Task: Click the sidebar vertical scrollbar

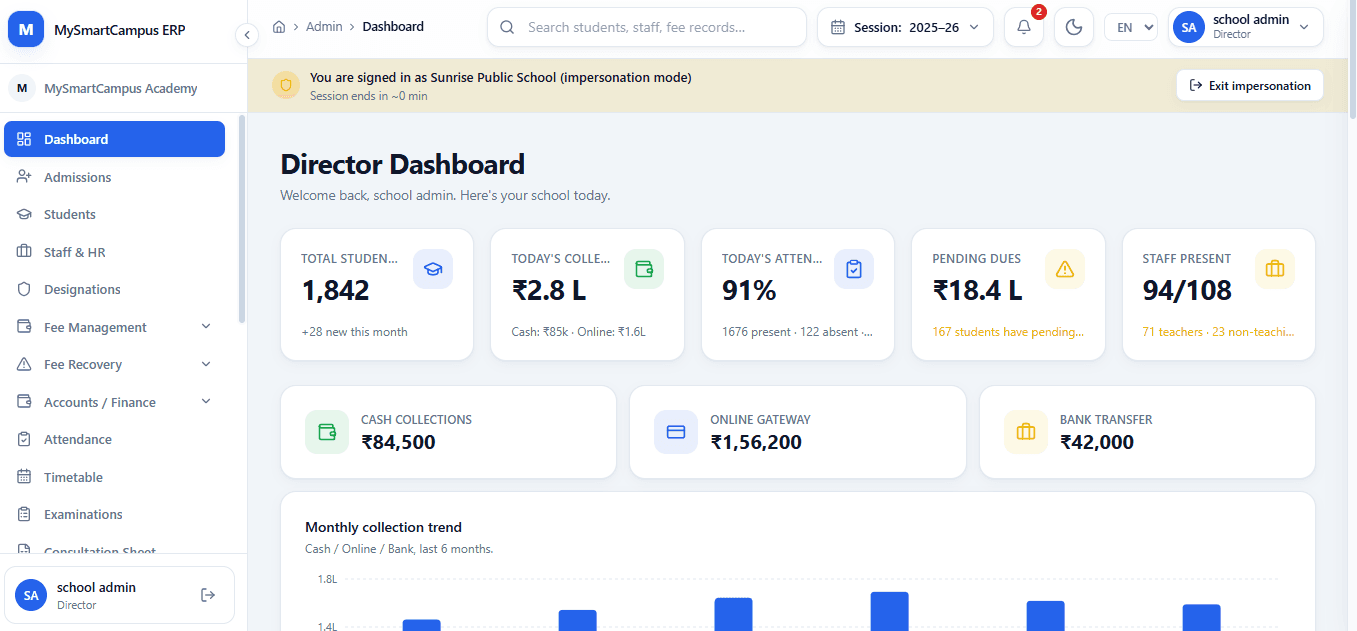Action: [241, 218]
